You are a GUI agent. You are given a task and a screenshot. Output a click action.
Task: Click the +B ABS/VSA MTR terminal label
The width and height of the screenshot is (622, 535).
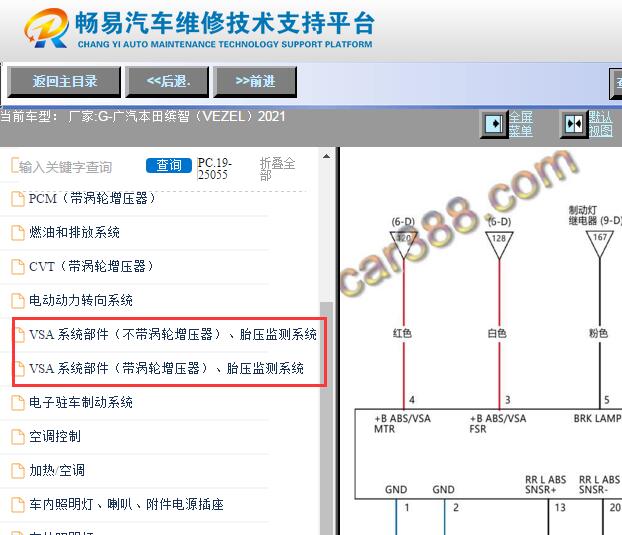402,424
